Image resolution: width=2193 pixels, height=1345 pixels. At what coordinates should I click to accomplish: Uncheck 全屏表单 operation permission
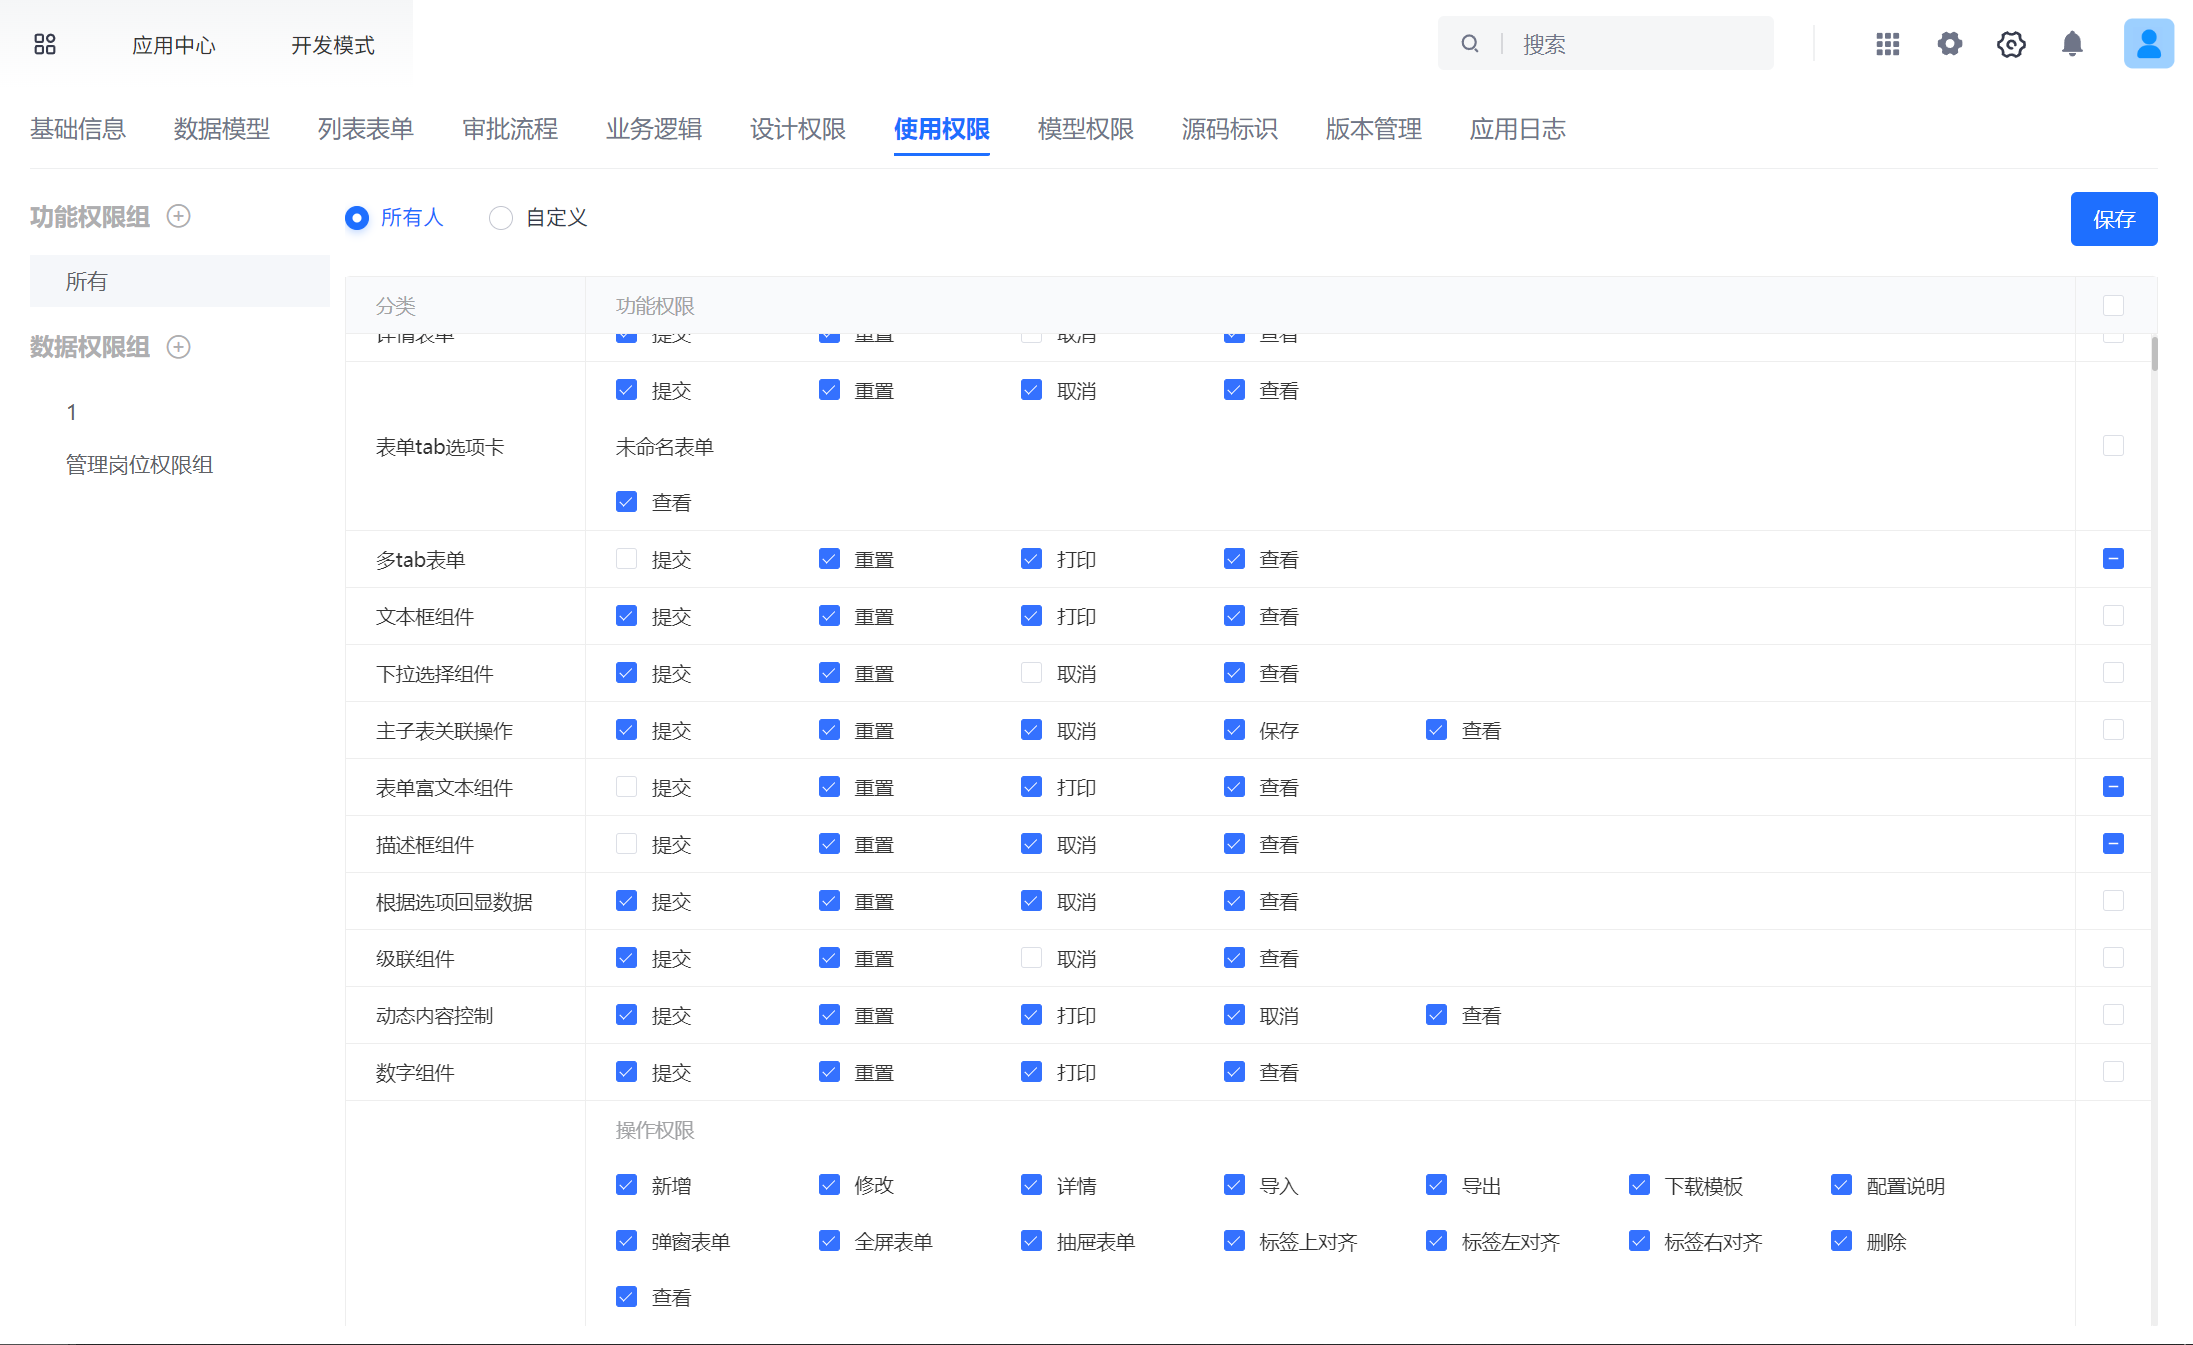[830, 1241]
